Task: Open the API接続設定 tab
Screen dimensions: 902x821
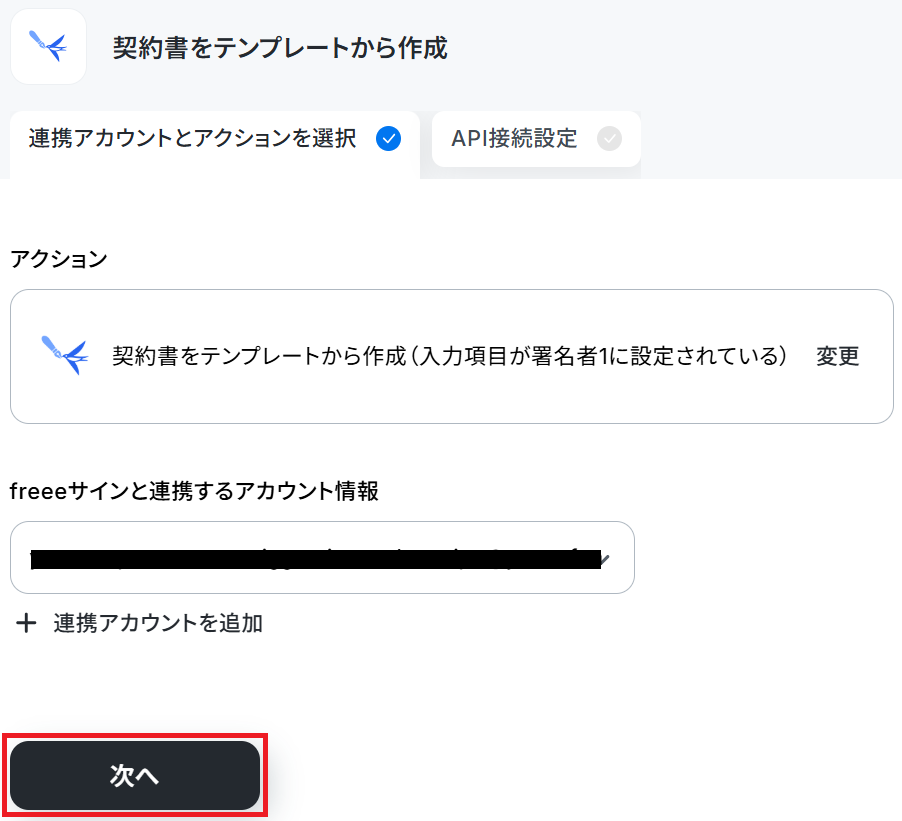Action: (x=536, y=139)
